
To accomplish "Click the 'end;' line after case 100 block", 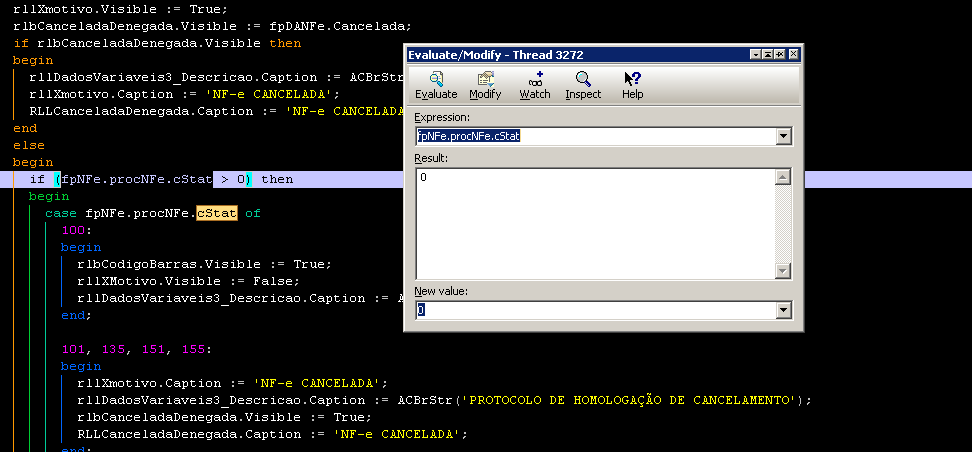I will pyautogui.click(x=76, y=315).
